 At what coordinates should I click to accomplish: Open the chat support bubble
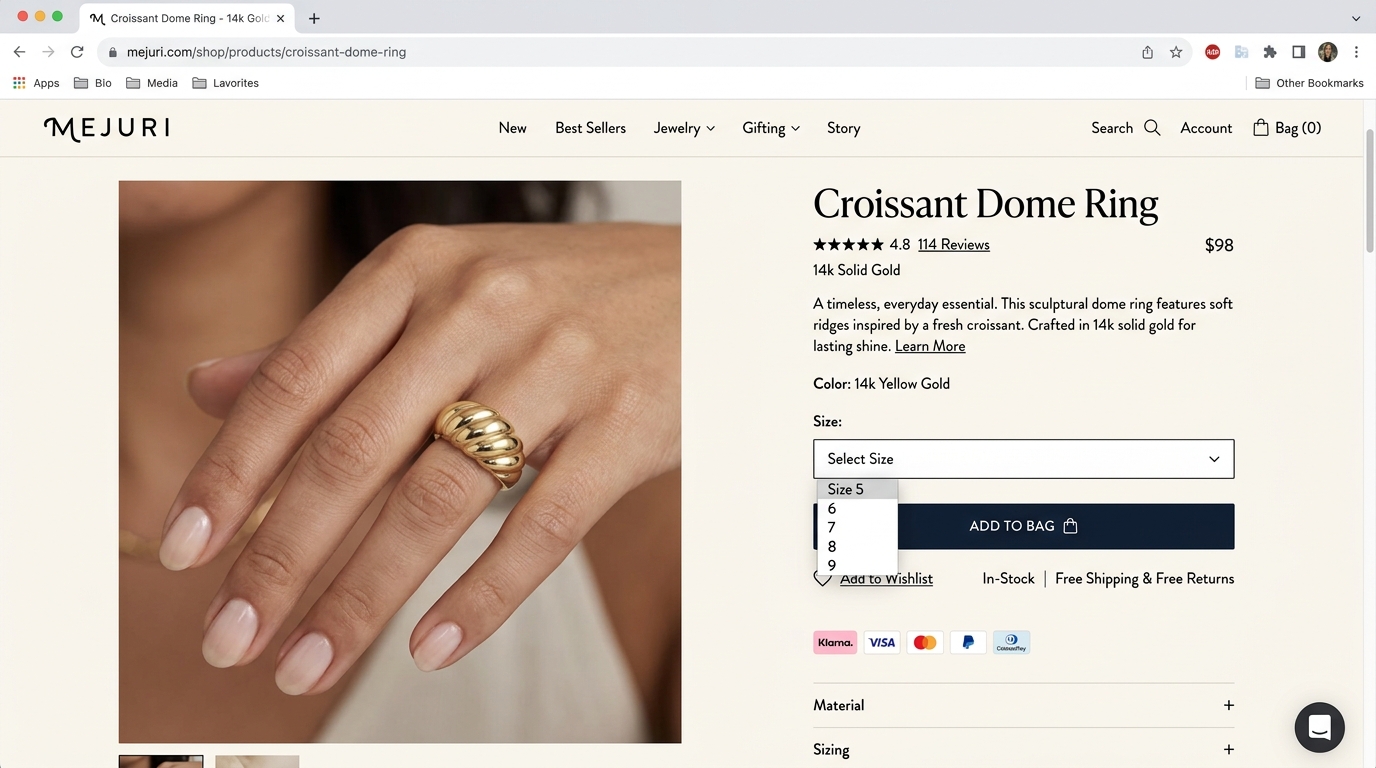click(1319, 727)
